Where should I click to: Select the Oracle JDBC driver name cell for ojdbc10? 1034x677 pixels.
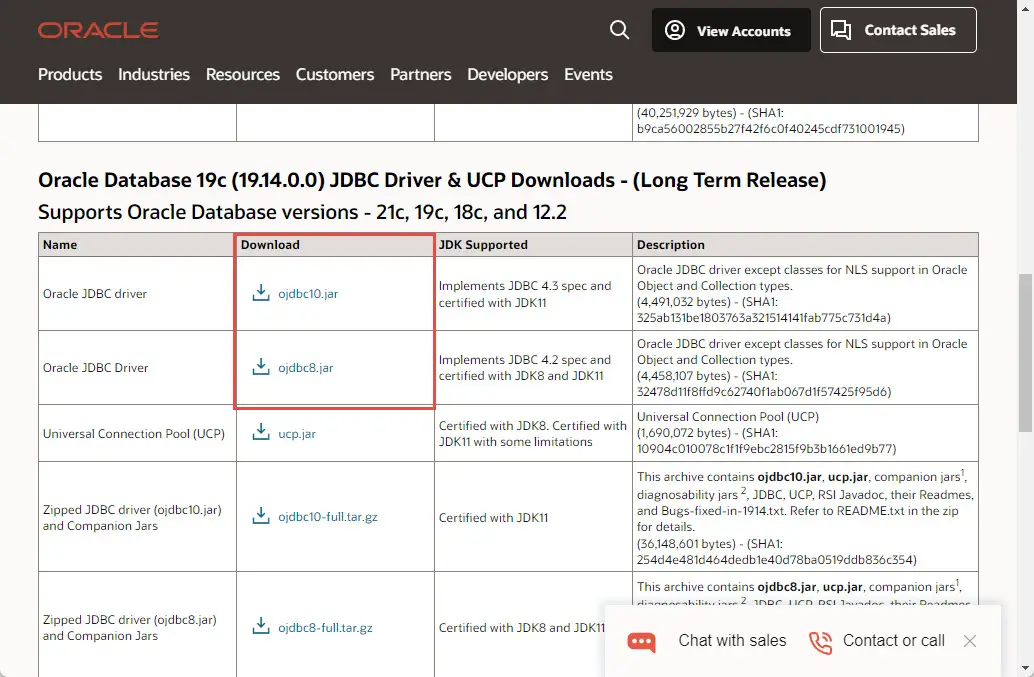pos(137,293)
